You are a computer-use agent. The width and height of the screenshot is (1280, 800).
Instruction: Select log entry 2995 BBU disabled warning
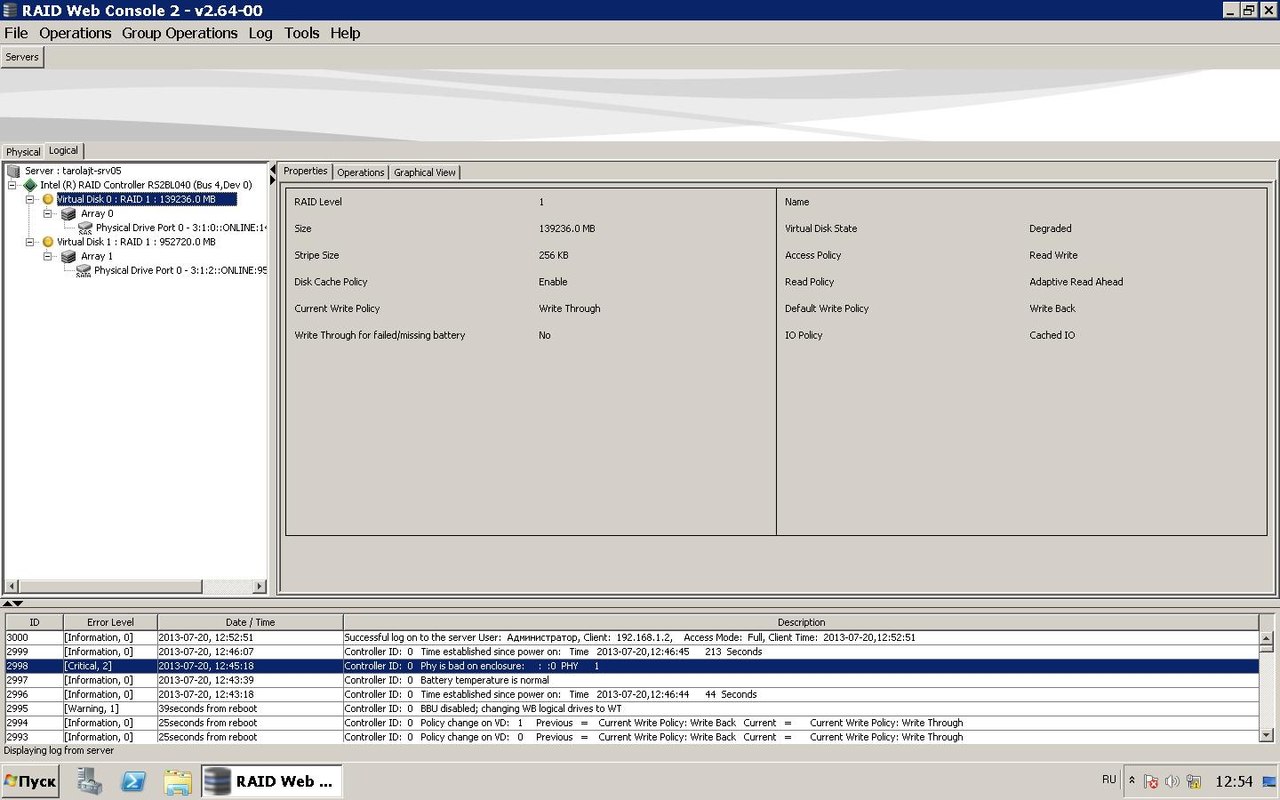tap(631, 708)
